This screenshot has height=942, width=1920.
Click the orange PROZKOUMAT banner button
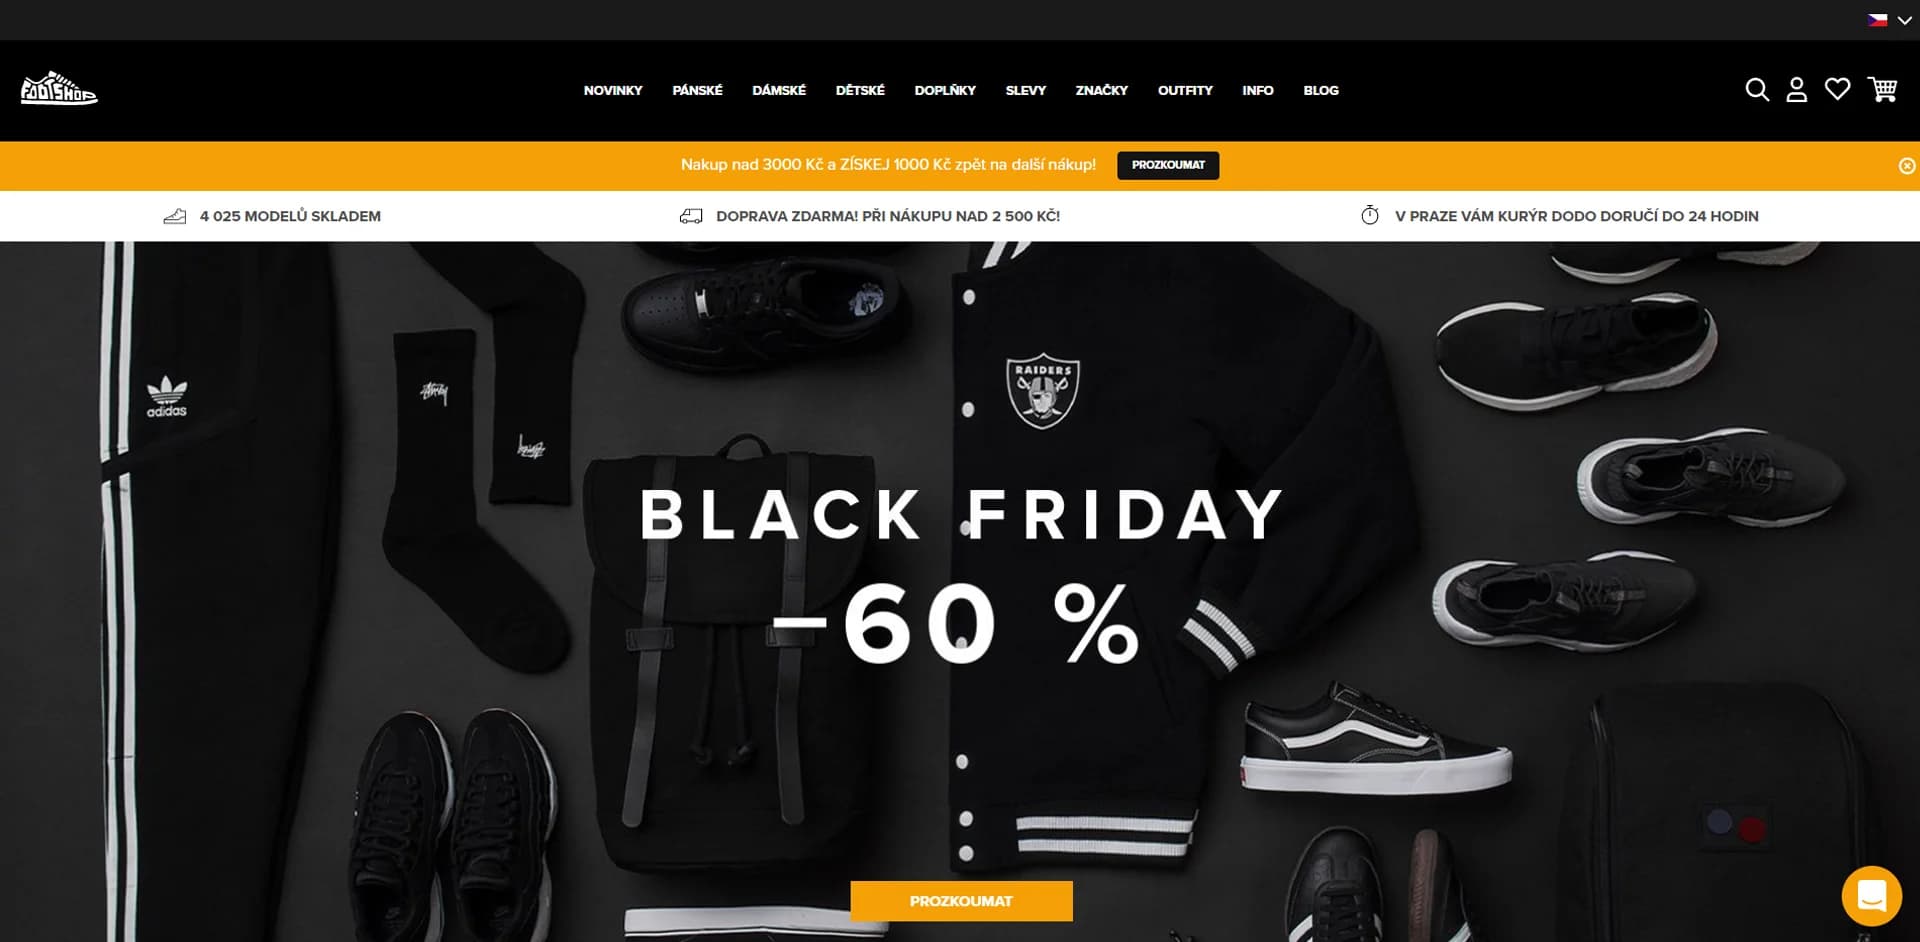pos(961,901)
